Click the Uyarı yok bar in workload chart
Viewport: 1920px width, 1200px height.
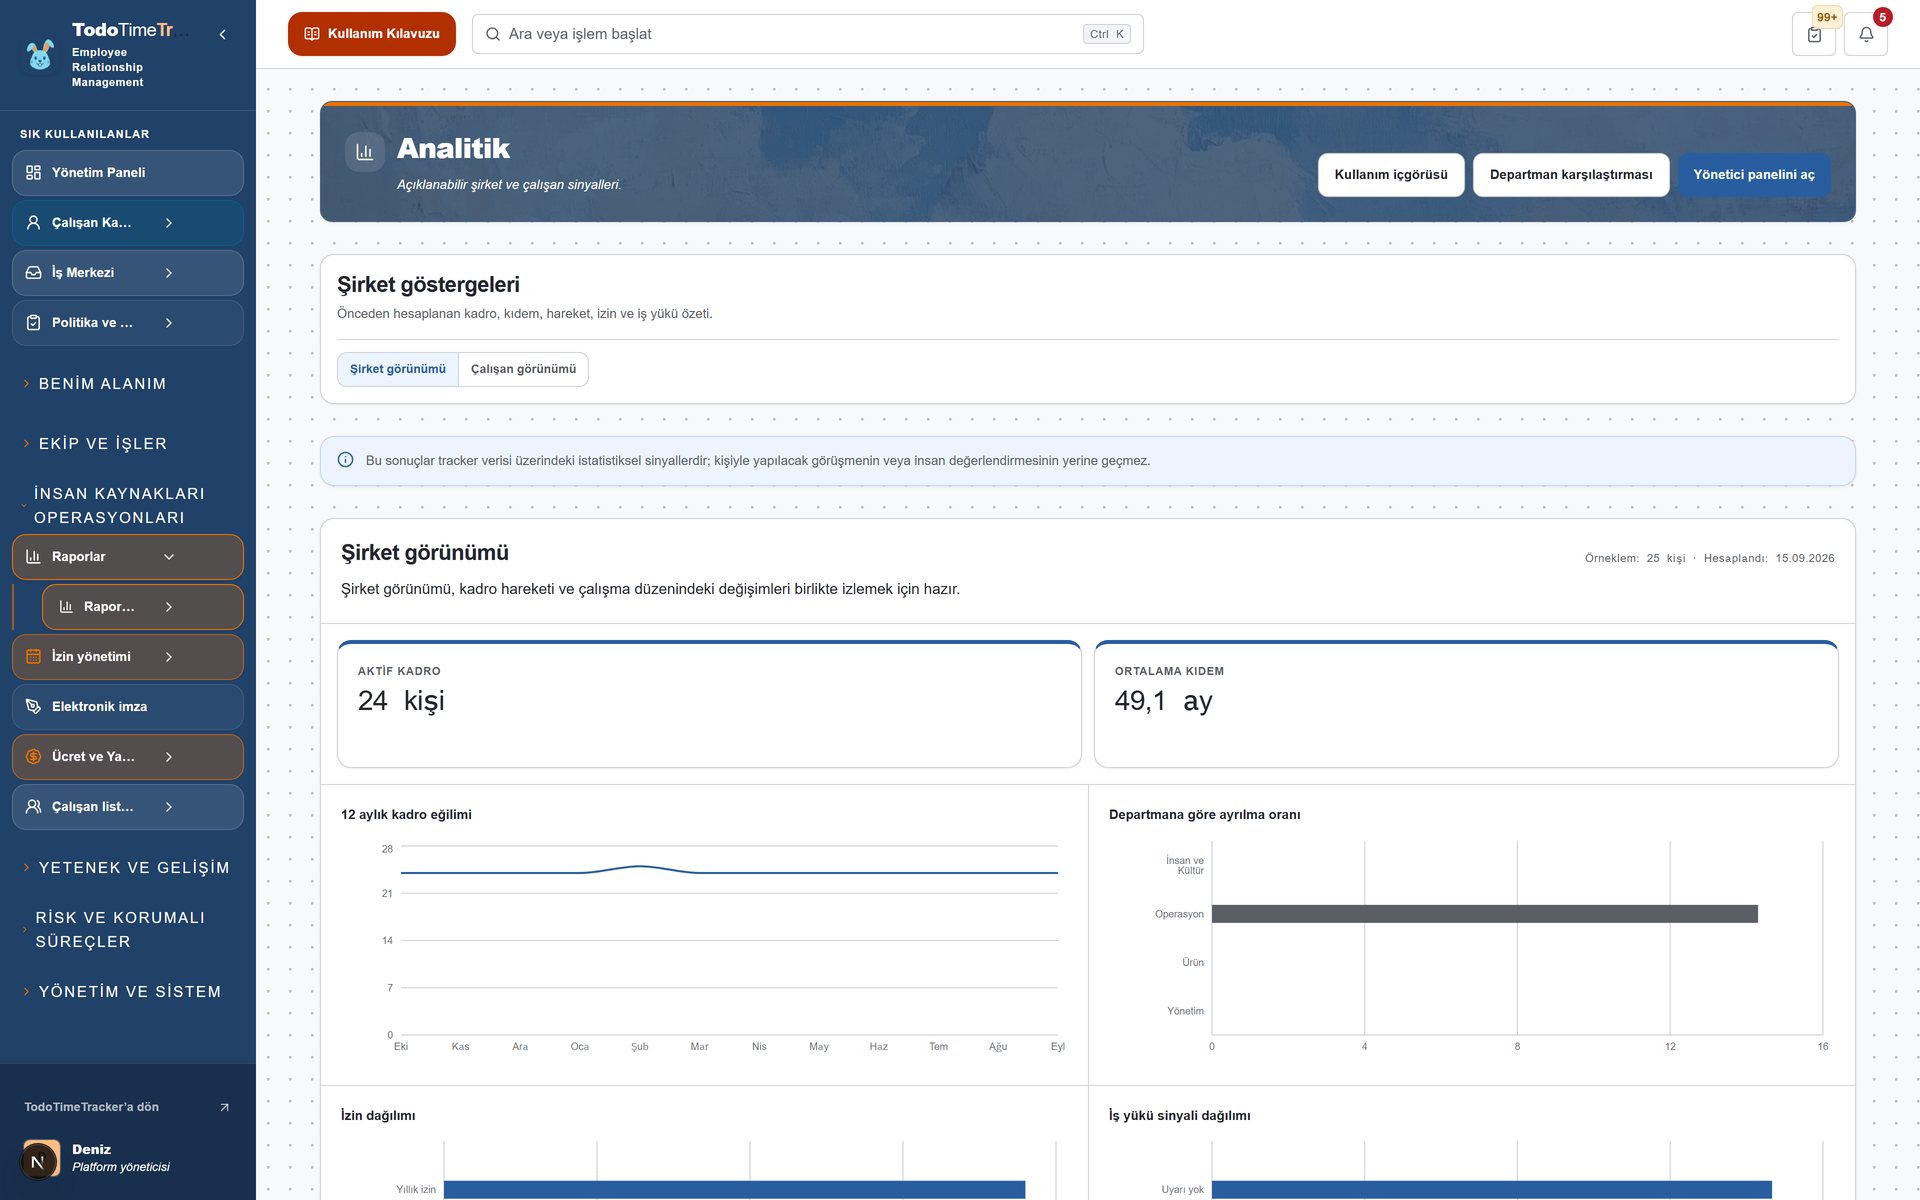[x=1492, y=1190]
